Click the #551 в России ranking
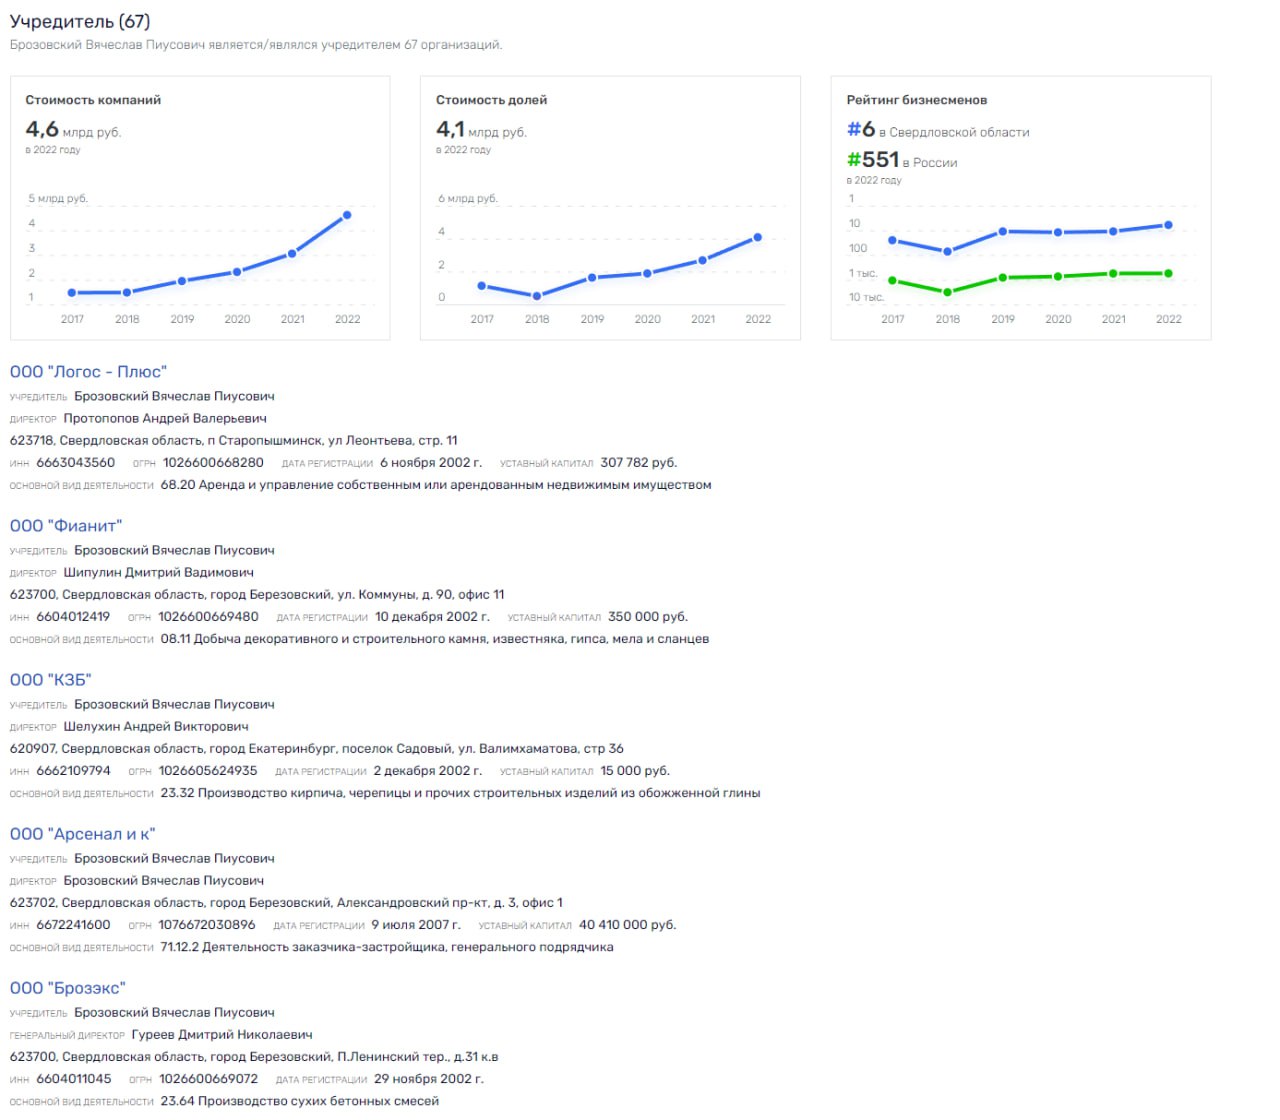 tap(902, 160)
